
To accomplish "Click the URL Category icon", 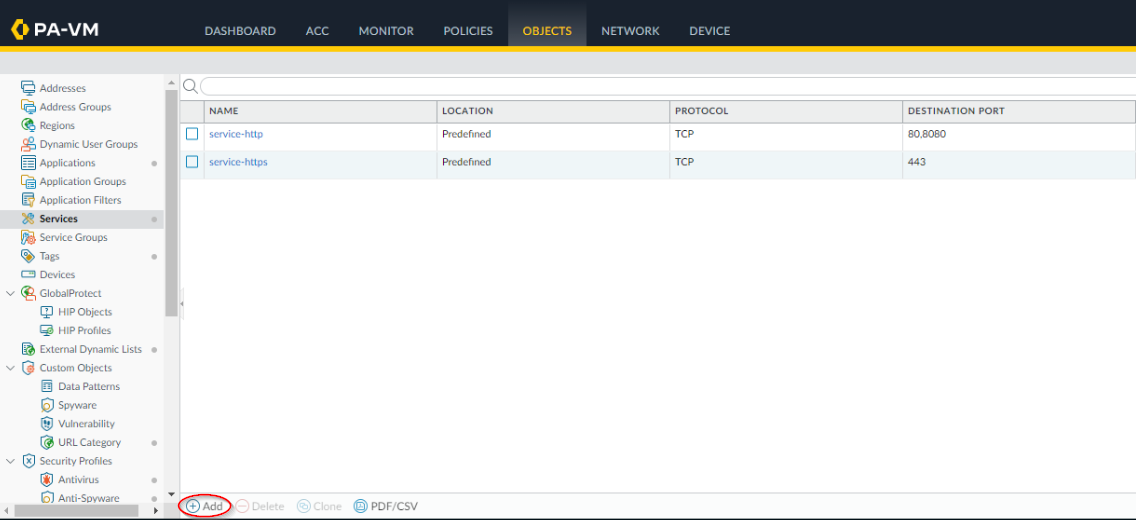I will (46, 443).
